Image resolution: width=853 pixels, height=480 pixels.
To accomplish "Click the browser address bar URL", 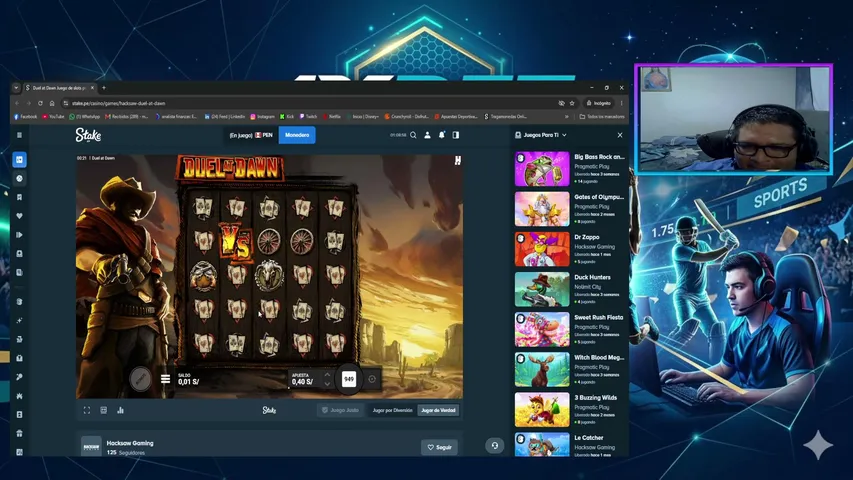I will 119,103.
